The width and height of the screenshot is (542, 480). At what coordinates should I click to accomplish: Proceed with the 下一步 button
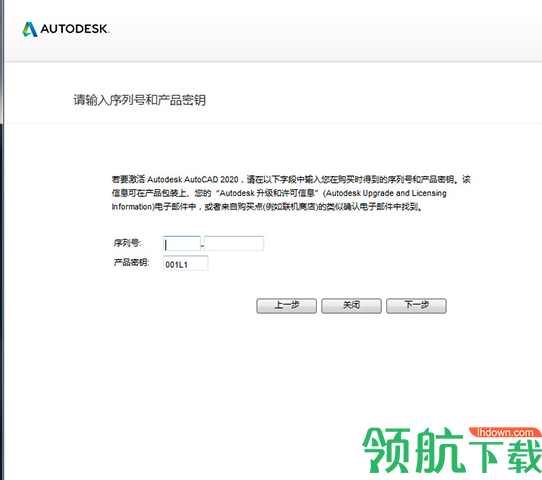(416, 306)
